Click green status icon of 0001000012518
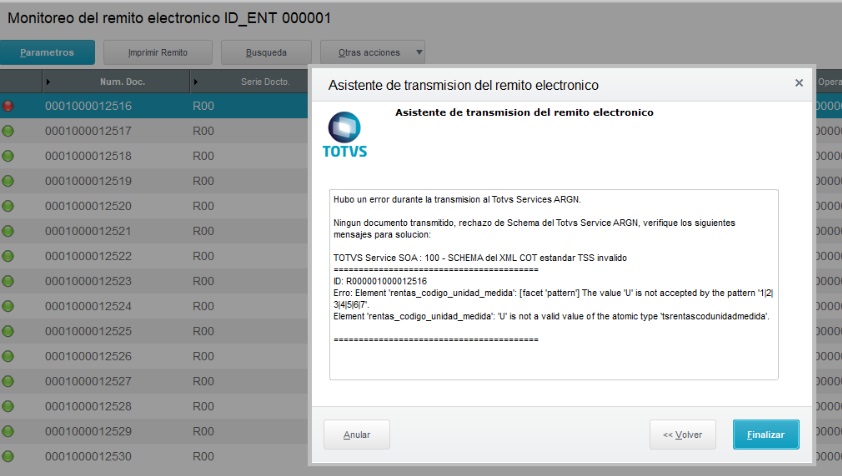 (8, 156)
